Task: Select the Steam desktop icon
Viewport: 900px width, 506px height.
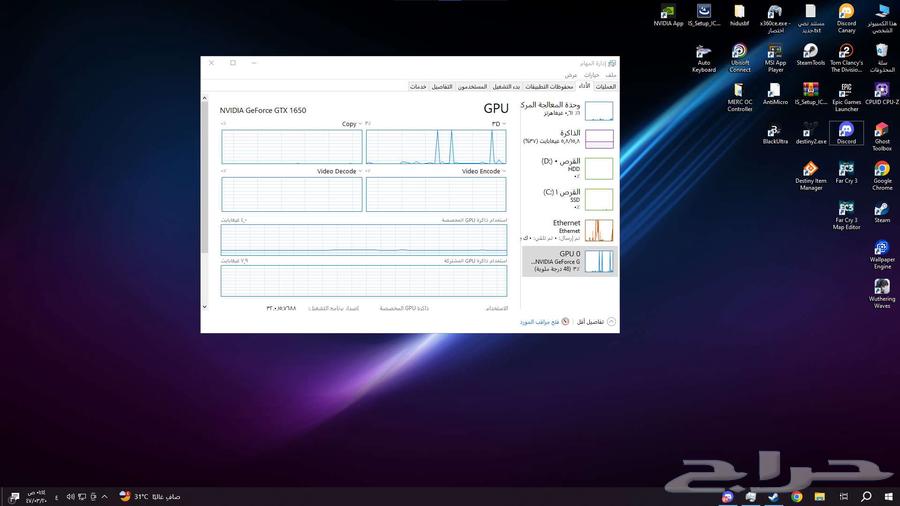Action: click(882, 212)
